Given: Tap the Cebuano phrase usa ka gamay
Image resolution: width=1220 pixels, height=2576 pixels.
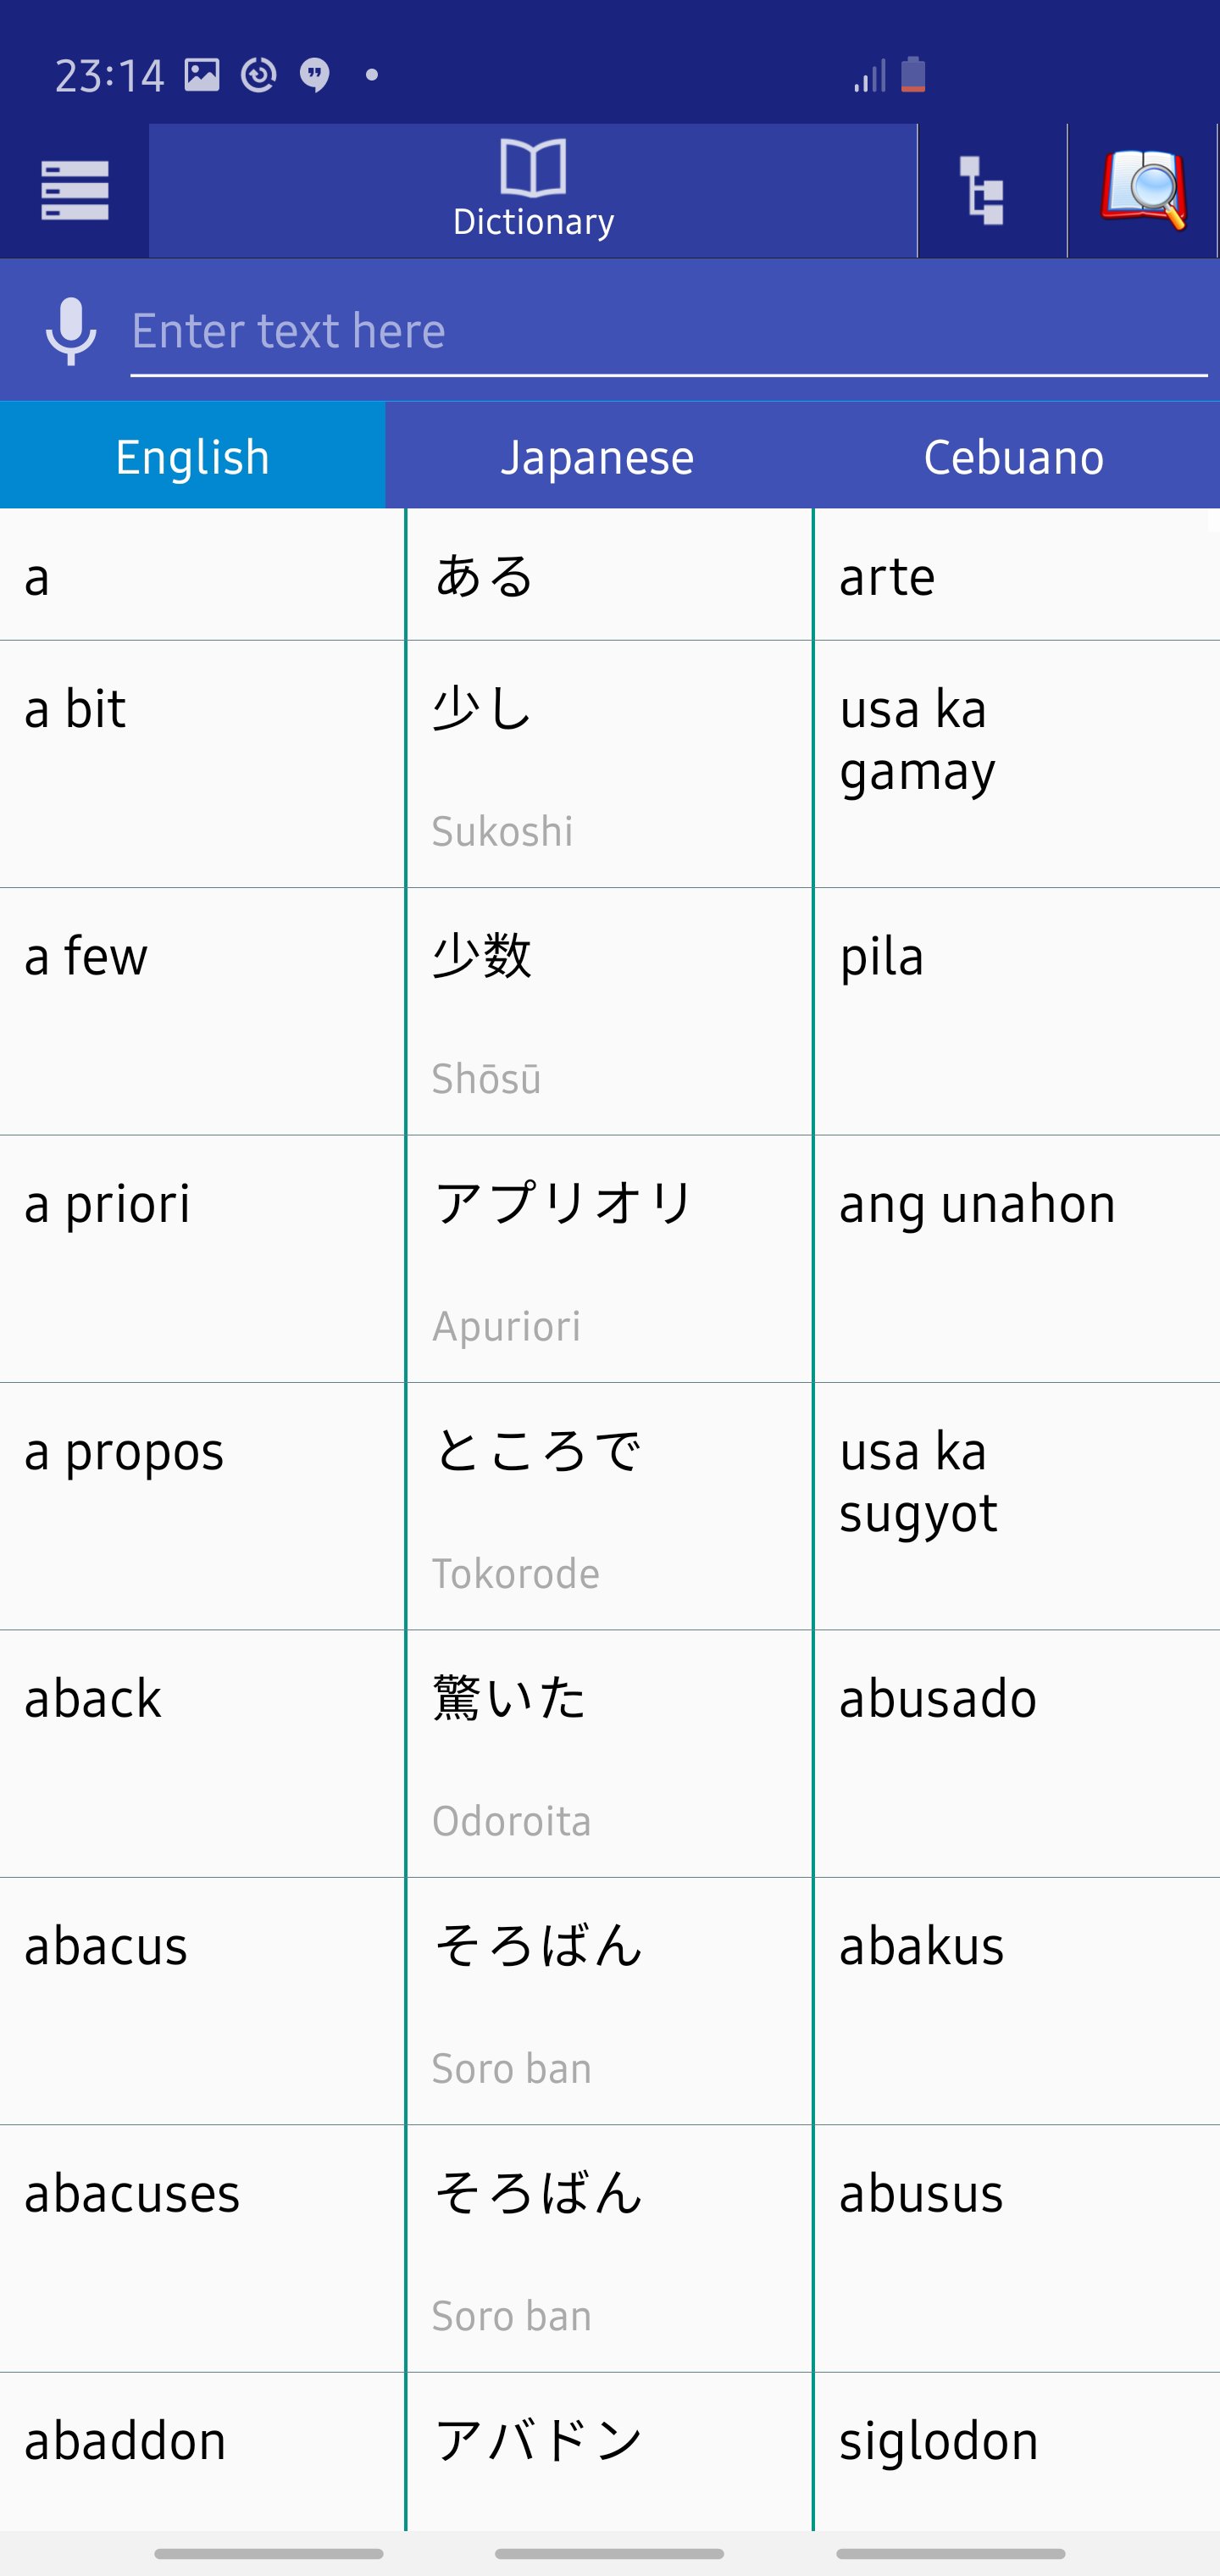Looking at the screenshot, I should [x=915, y=740].
